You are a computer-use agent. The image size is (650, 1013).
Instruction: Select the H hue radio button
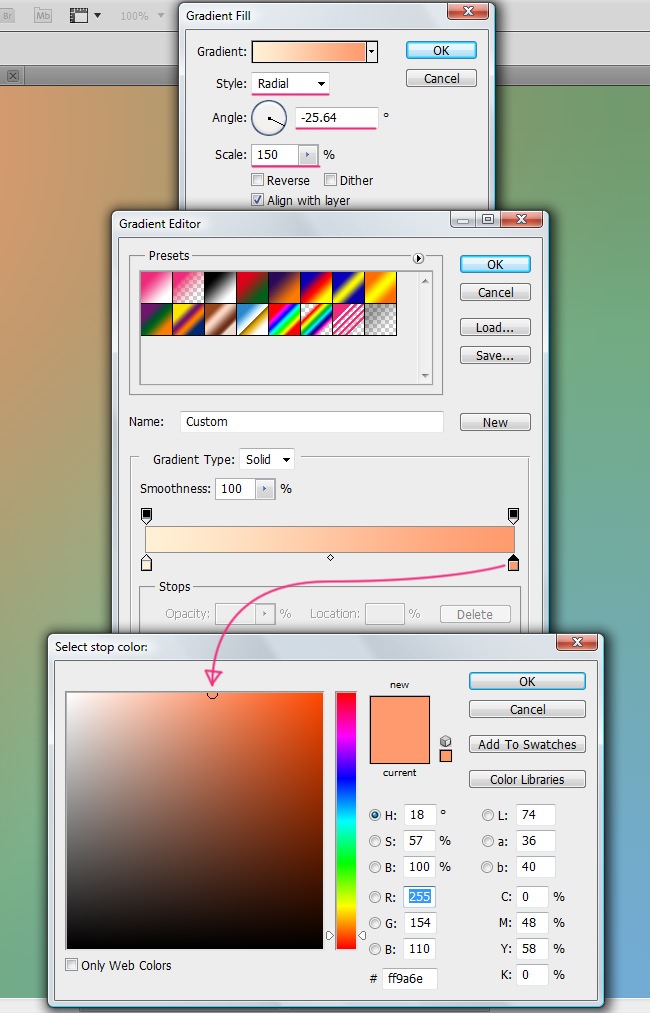click(x=375, y=815)
